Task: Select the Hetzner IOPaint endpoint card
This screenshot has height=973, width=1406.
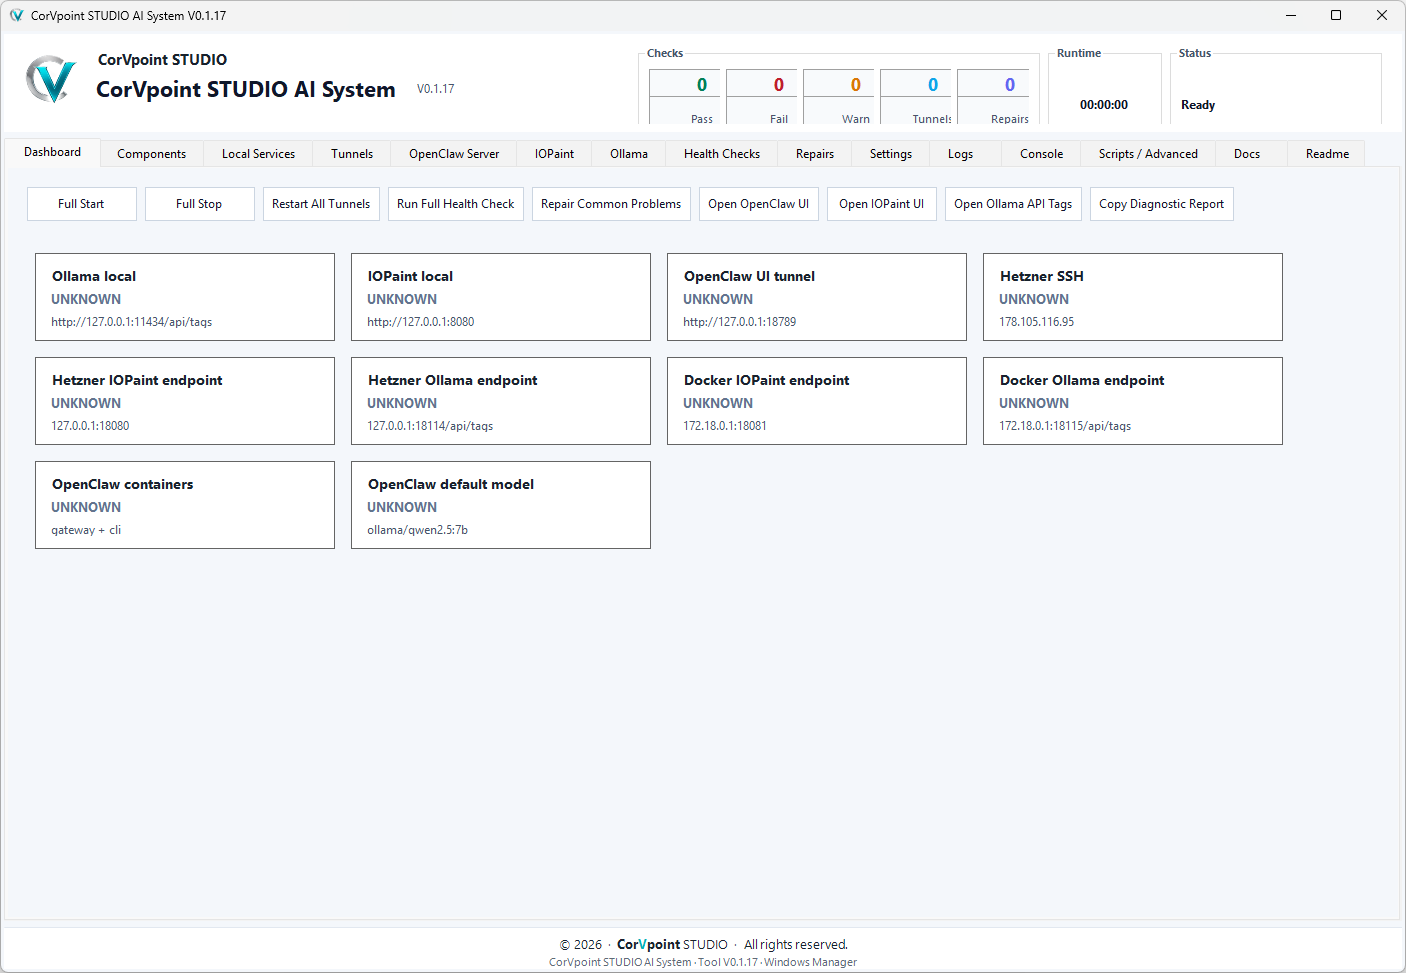Action: pyautogui.click(x=185, y=401)
